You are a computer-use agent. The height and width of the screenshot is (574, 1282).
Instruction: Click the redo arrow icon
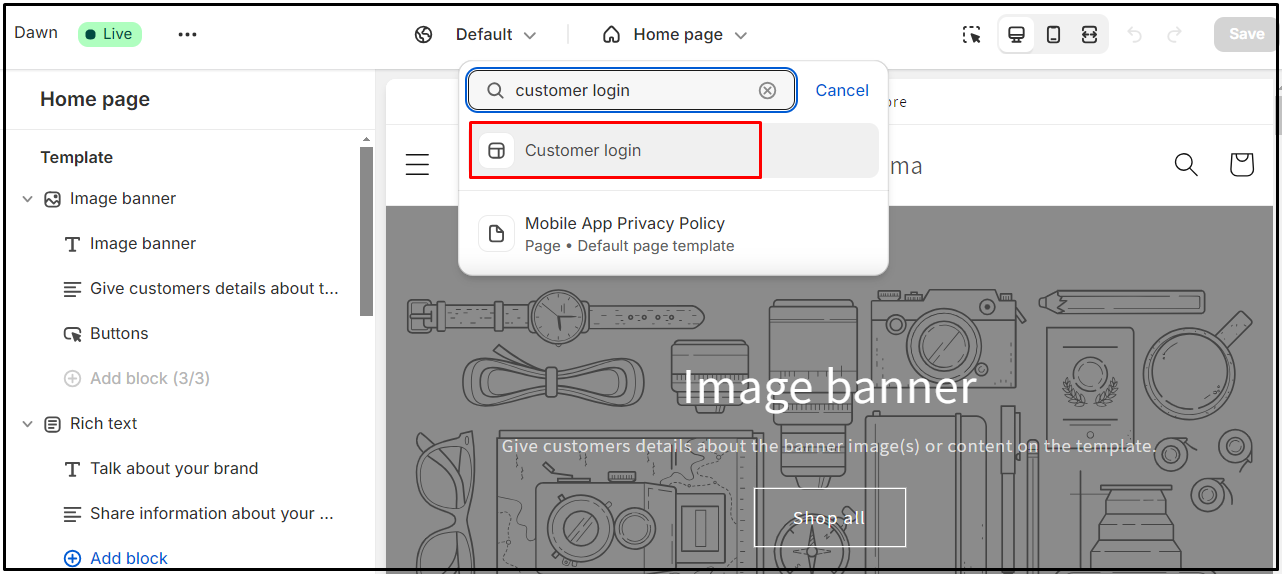(x=1175, y=35)
